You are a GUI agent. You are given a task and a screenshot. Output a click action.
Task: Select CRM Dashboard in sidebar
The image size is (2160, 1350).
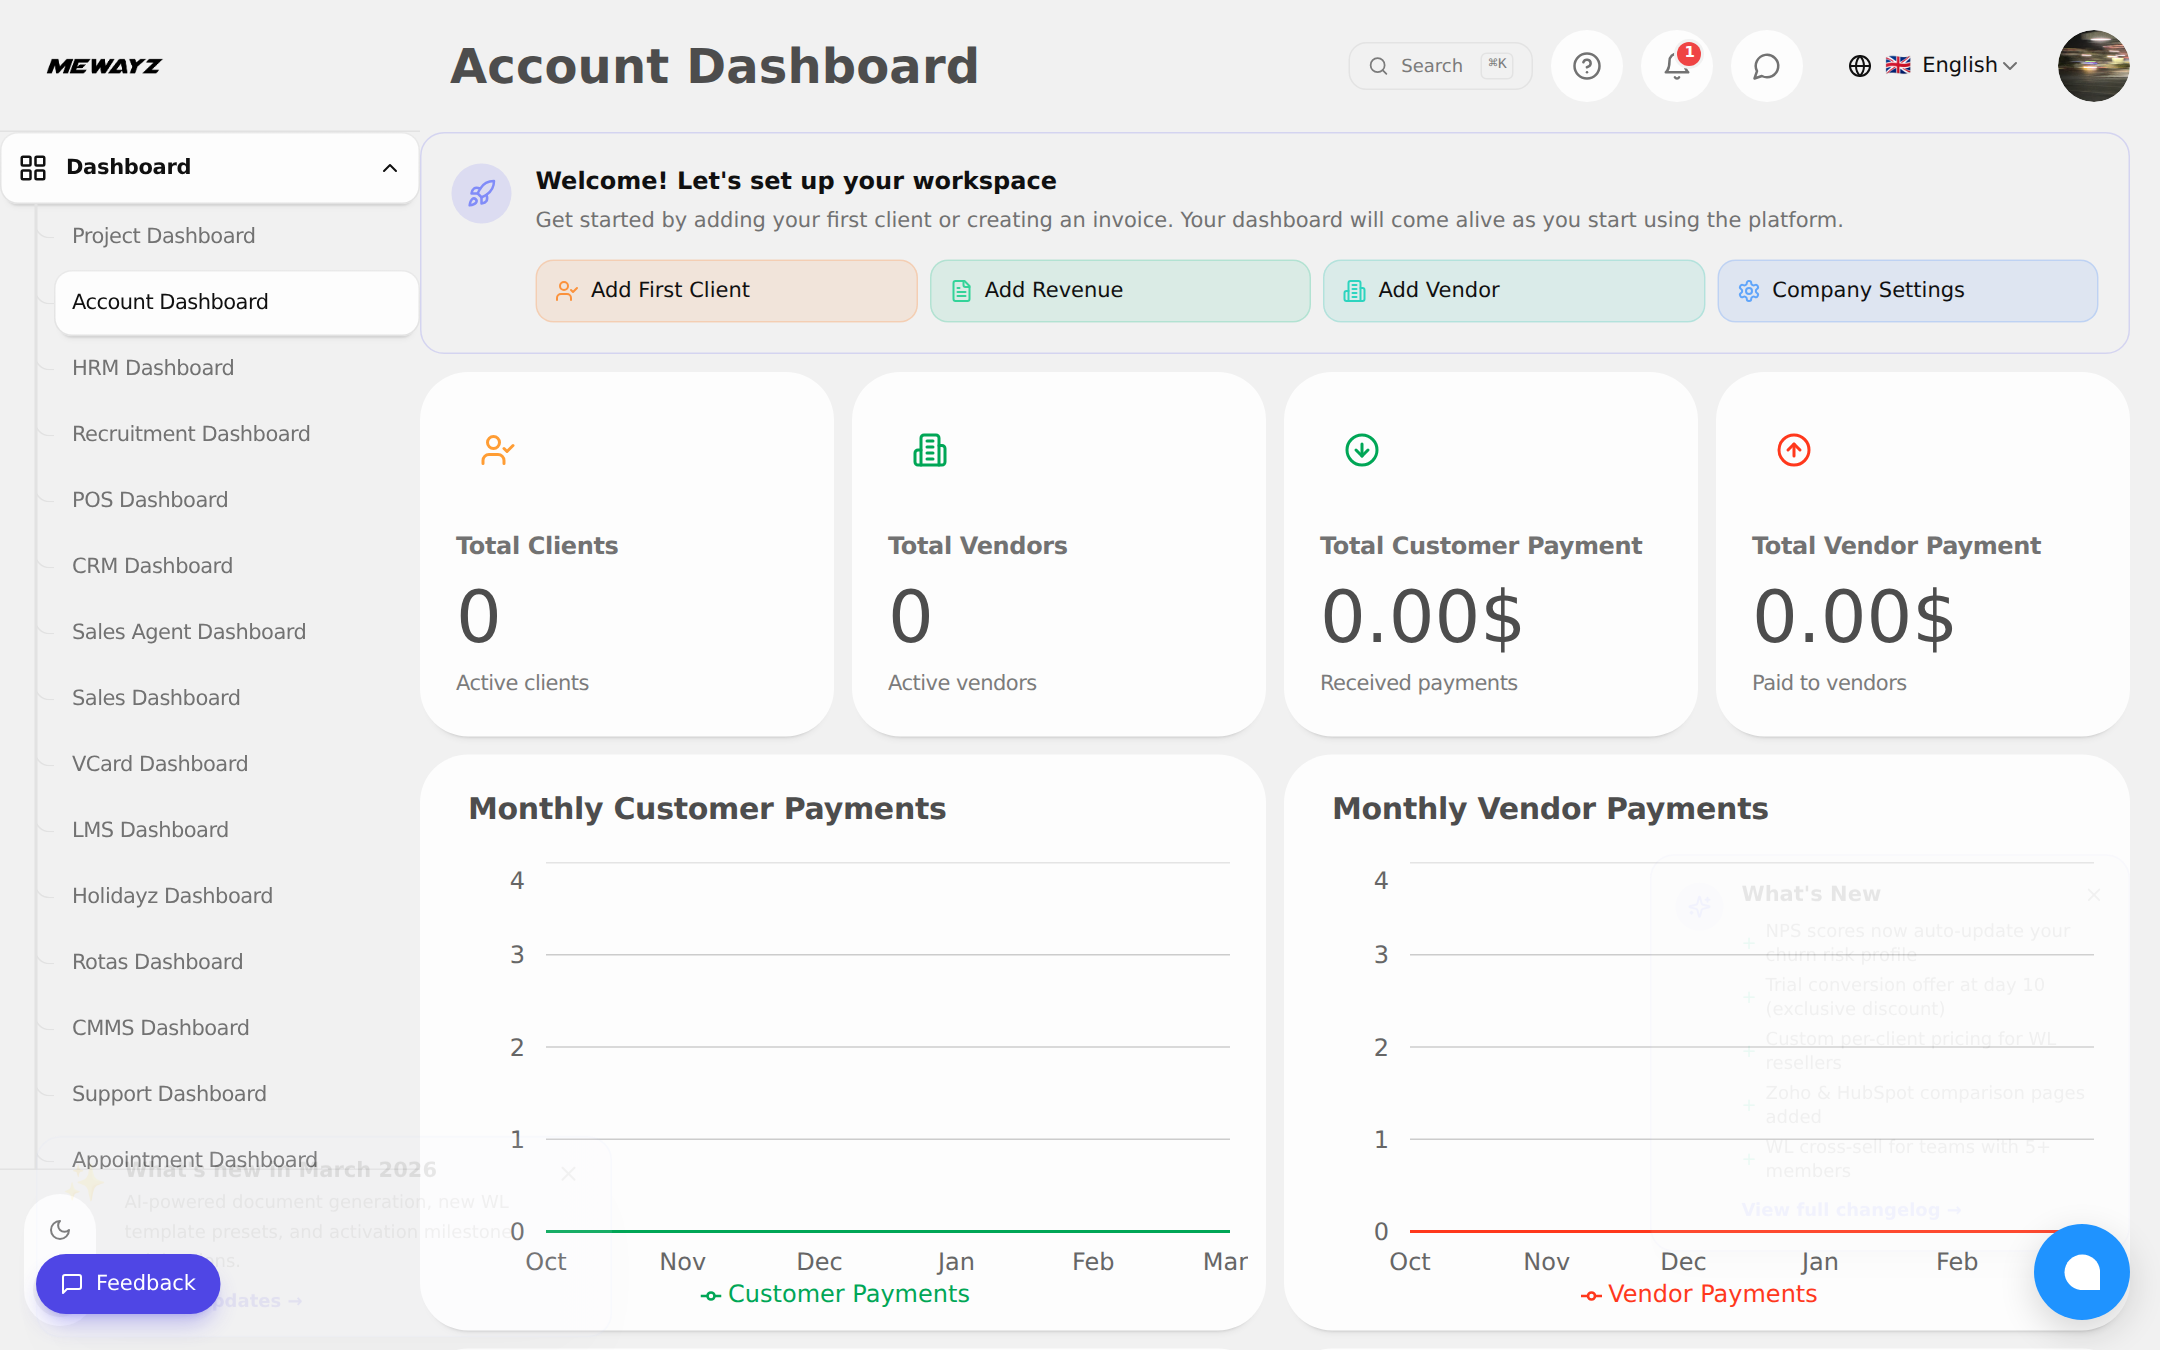click(152, 566)
